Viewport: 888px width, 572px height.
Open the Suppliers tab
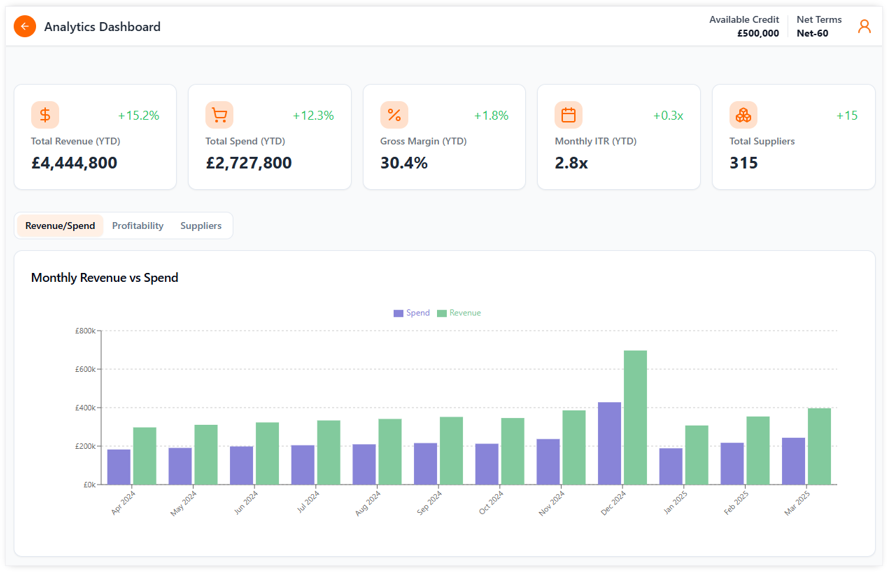pos(201,226)
